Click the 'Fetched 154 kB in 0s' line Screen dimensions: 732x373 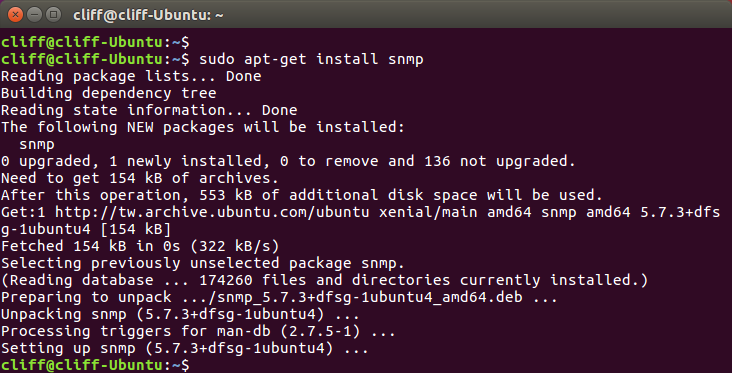140,246
